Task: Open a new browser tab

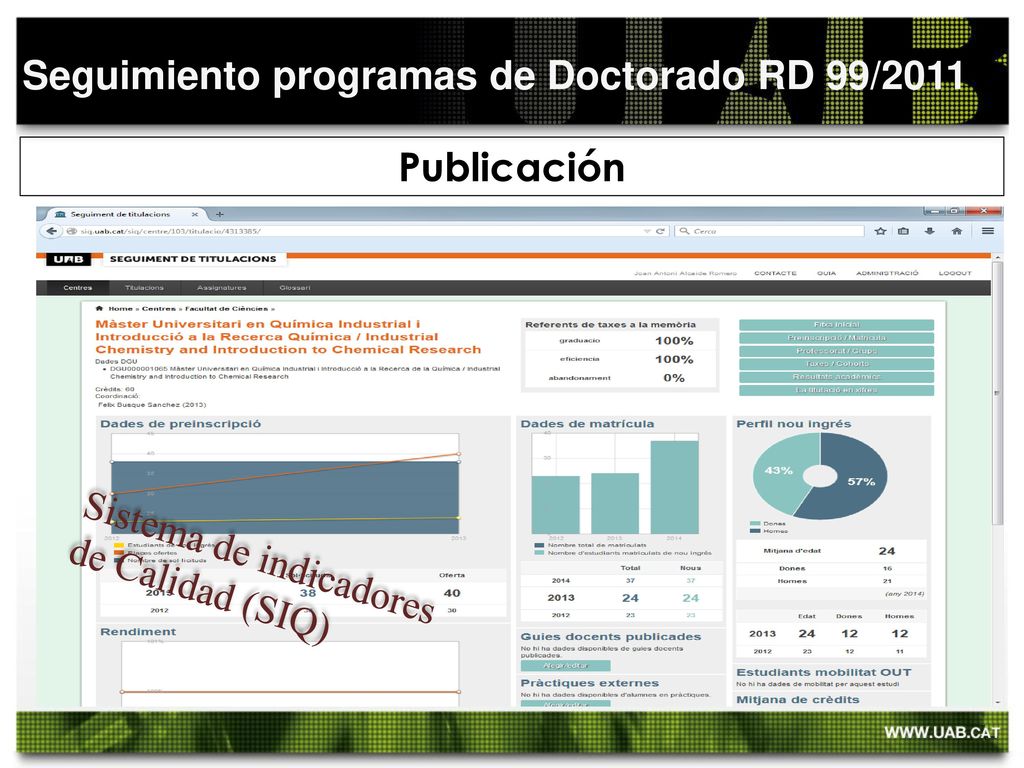Action: pos(220,214)
